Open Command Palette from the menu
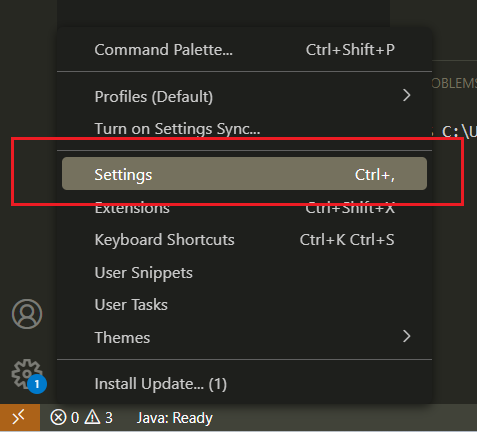 [245, 50]
